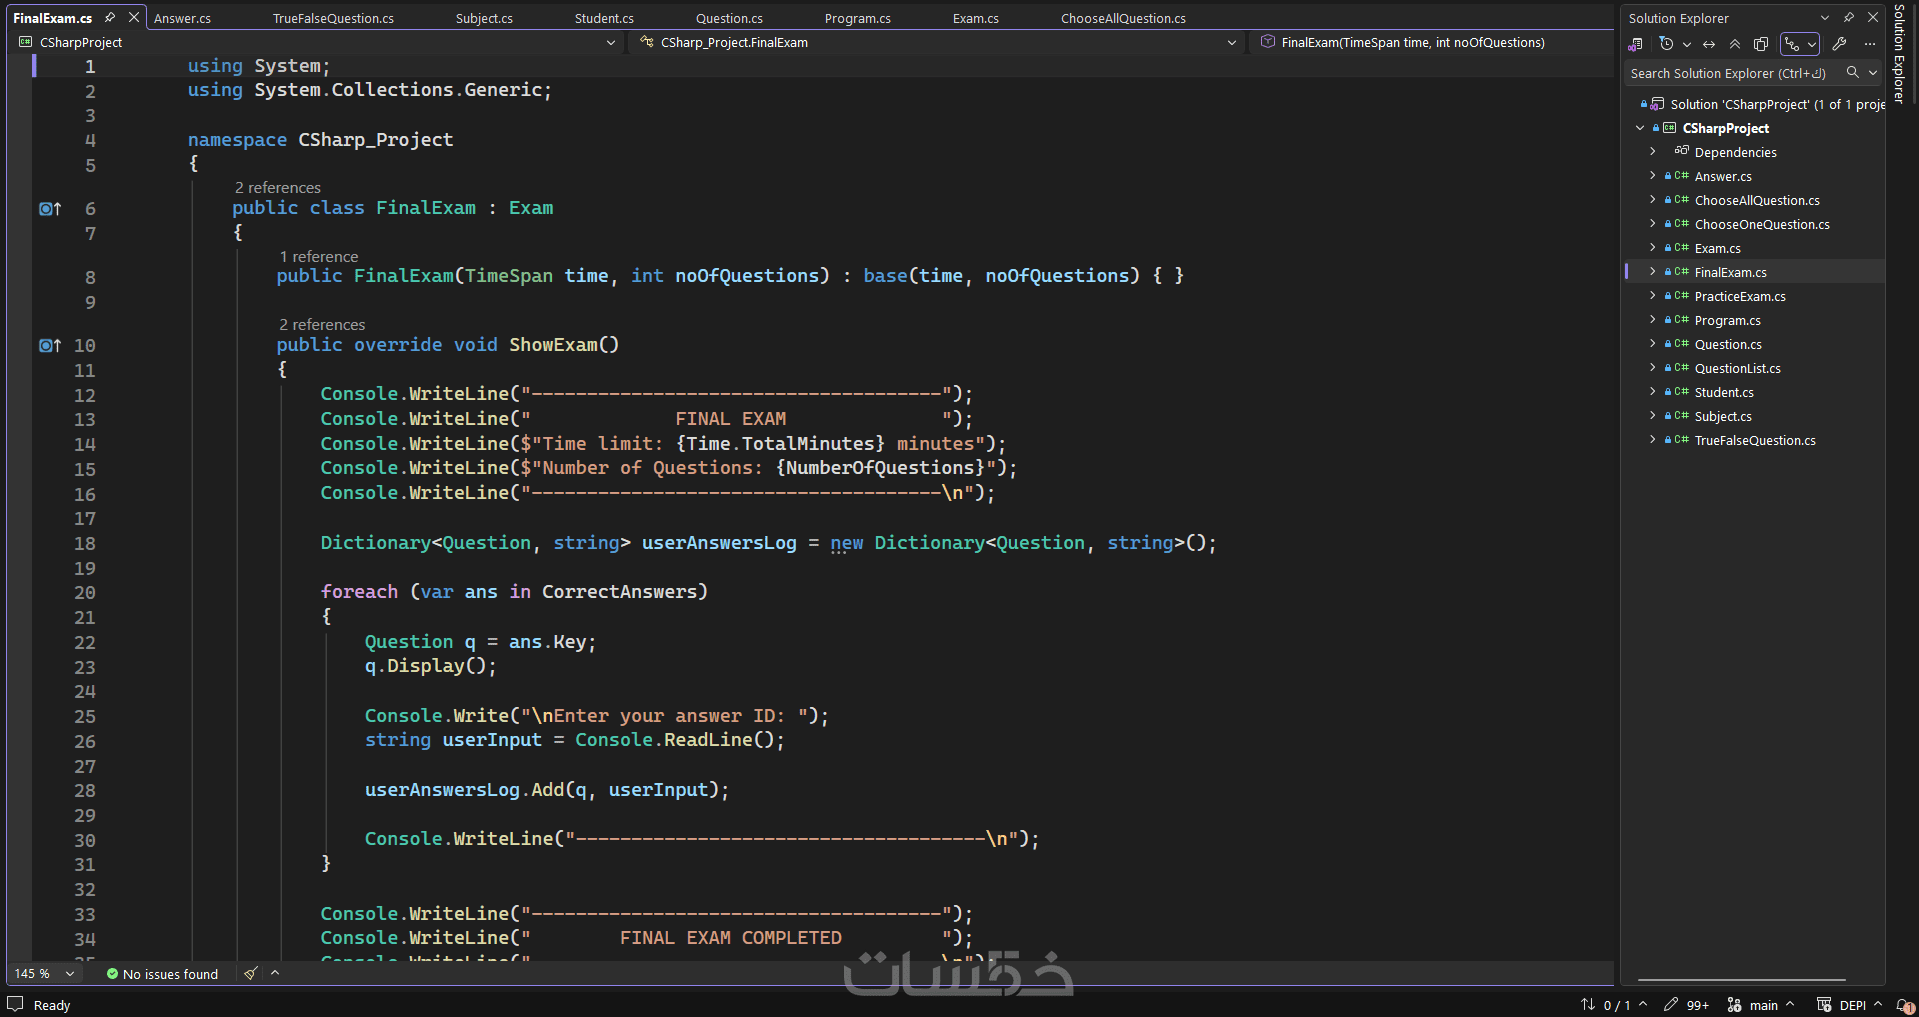The width and height of the screenshot is (1919, 1017).
Task: Open the Exam.cs editor tab
Action: click(x=975, y=18)
